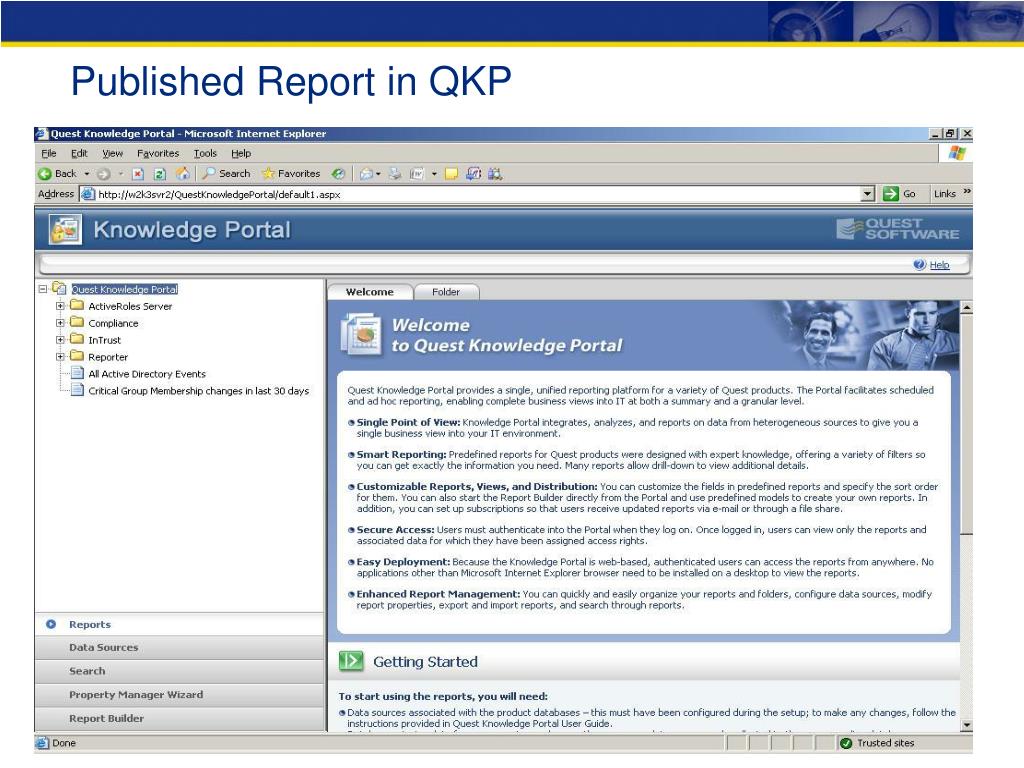Screen dimensions: 1024x768
Task: Switch to the Welcome tab
Action: tap(370, 292)
